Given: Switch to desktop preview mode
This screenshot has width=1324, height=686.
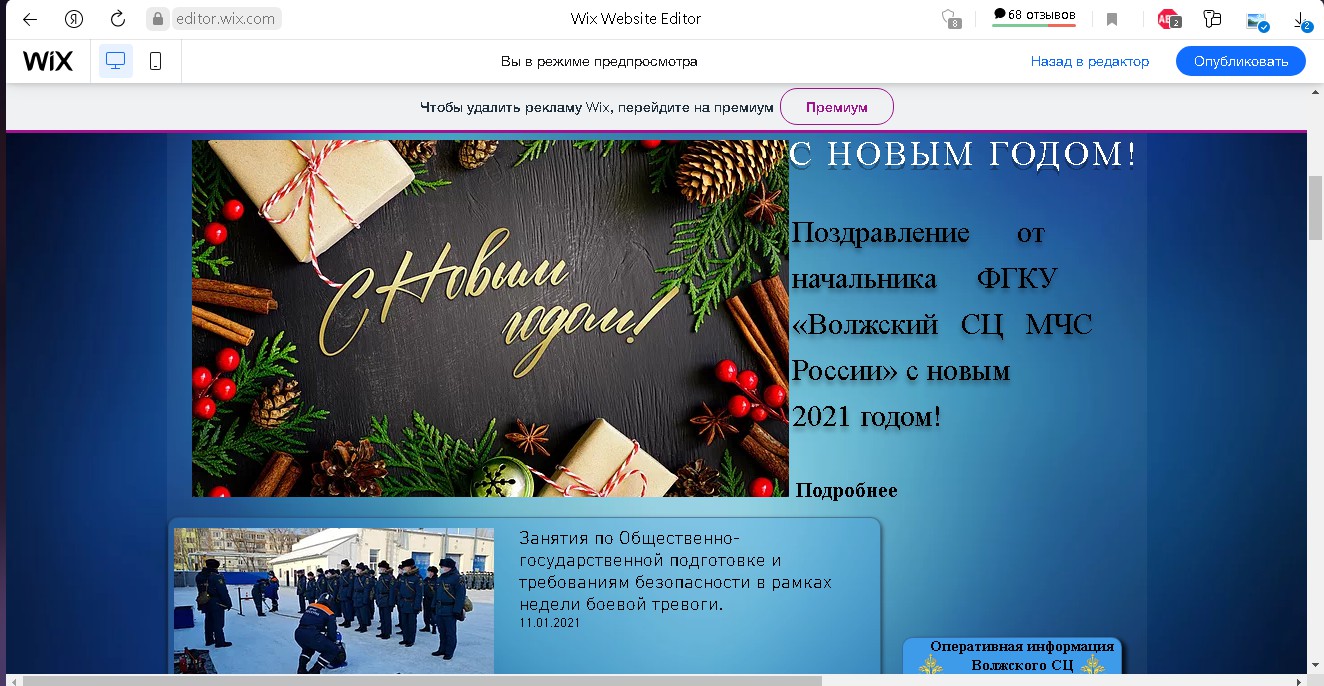Looking at the screenshot, I should [x=116, y=61].
